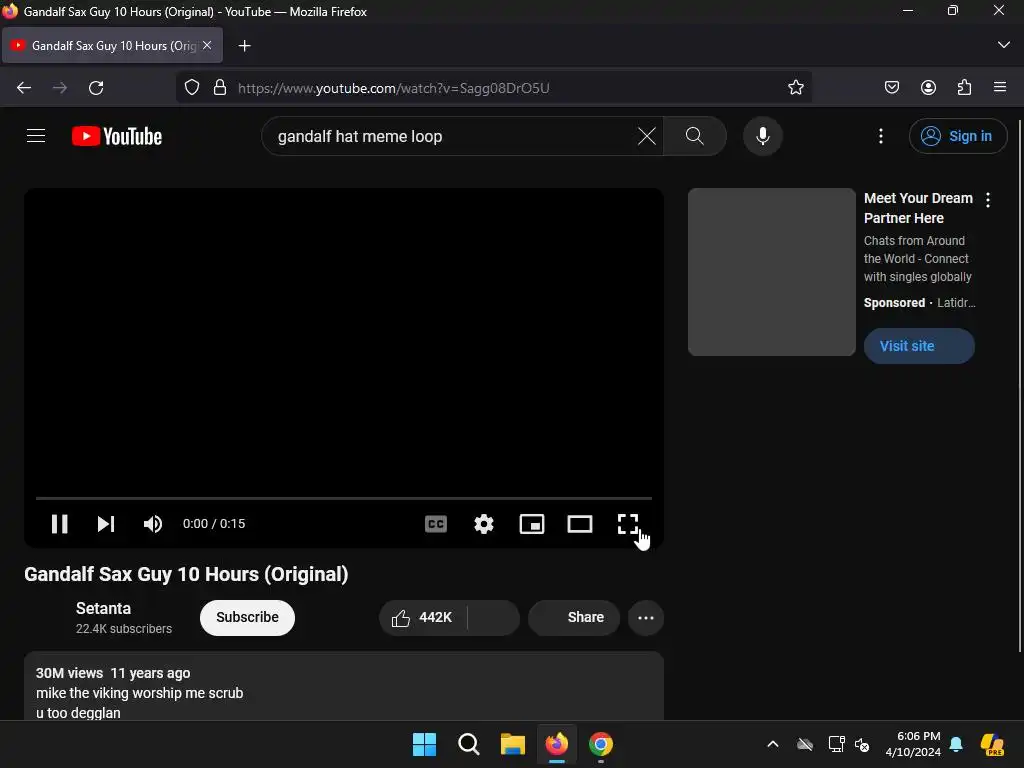Open ad options three-dot menu
This screenshot has height=768, width=1024.
988,200
